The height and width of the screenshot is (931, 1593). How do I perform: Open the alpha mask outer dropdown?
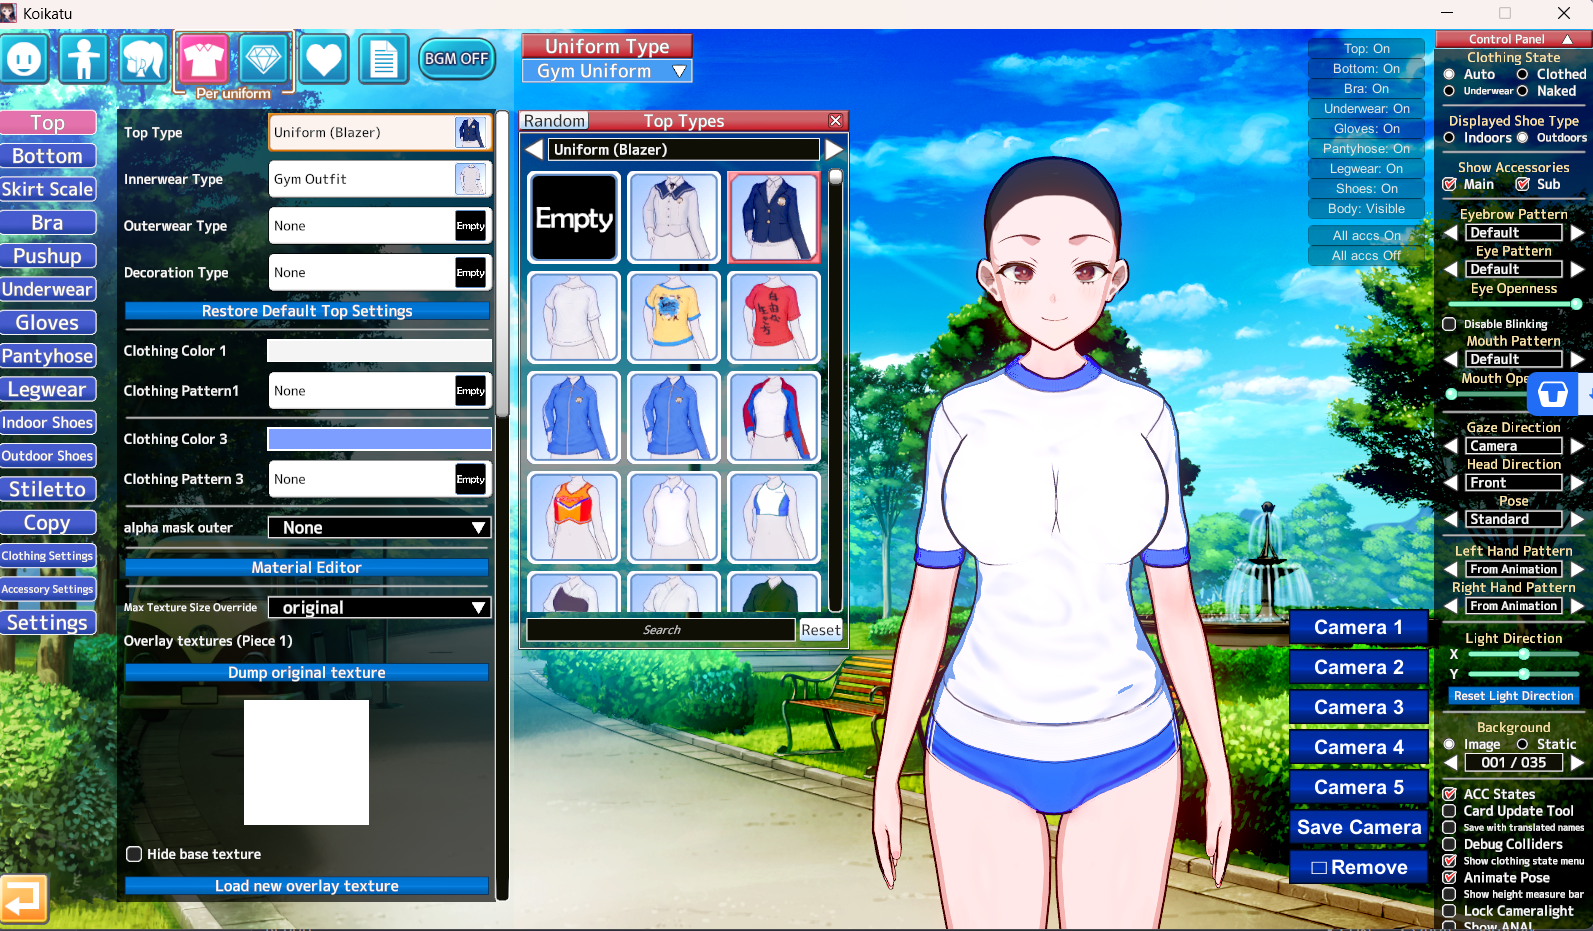point(379,528)
